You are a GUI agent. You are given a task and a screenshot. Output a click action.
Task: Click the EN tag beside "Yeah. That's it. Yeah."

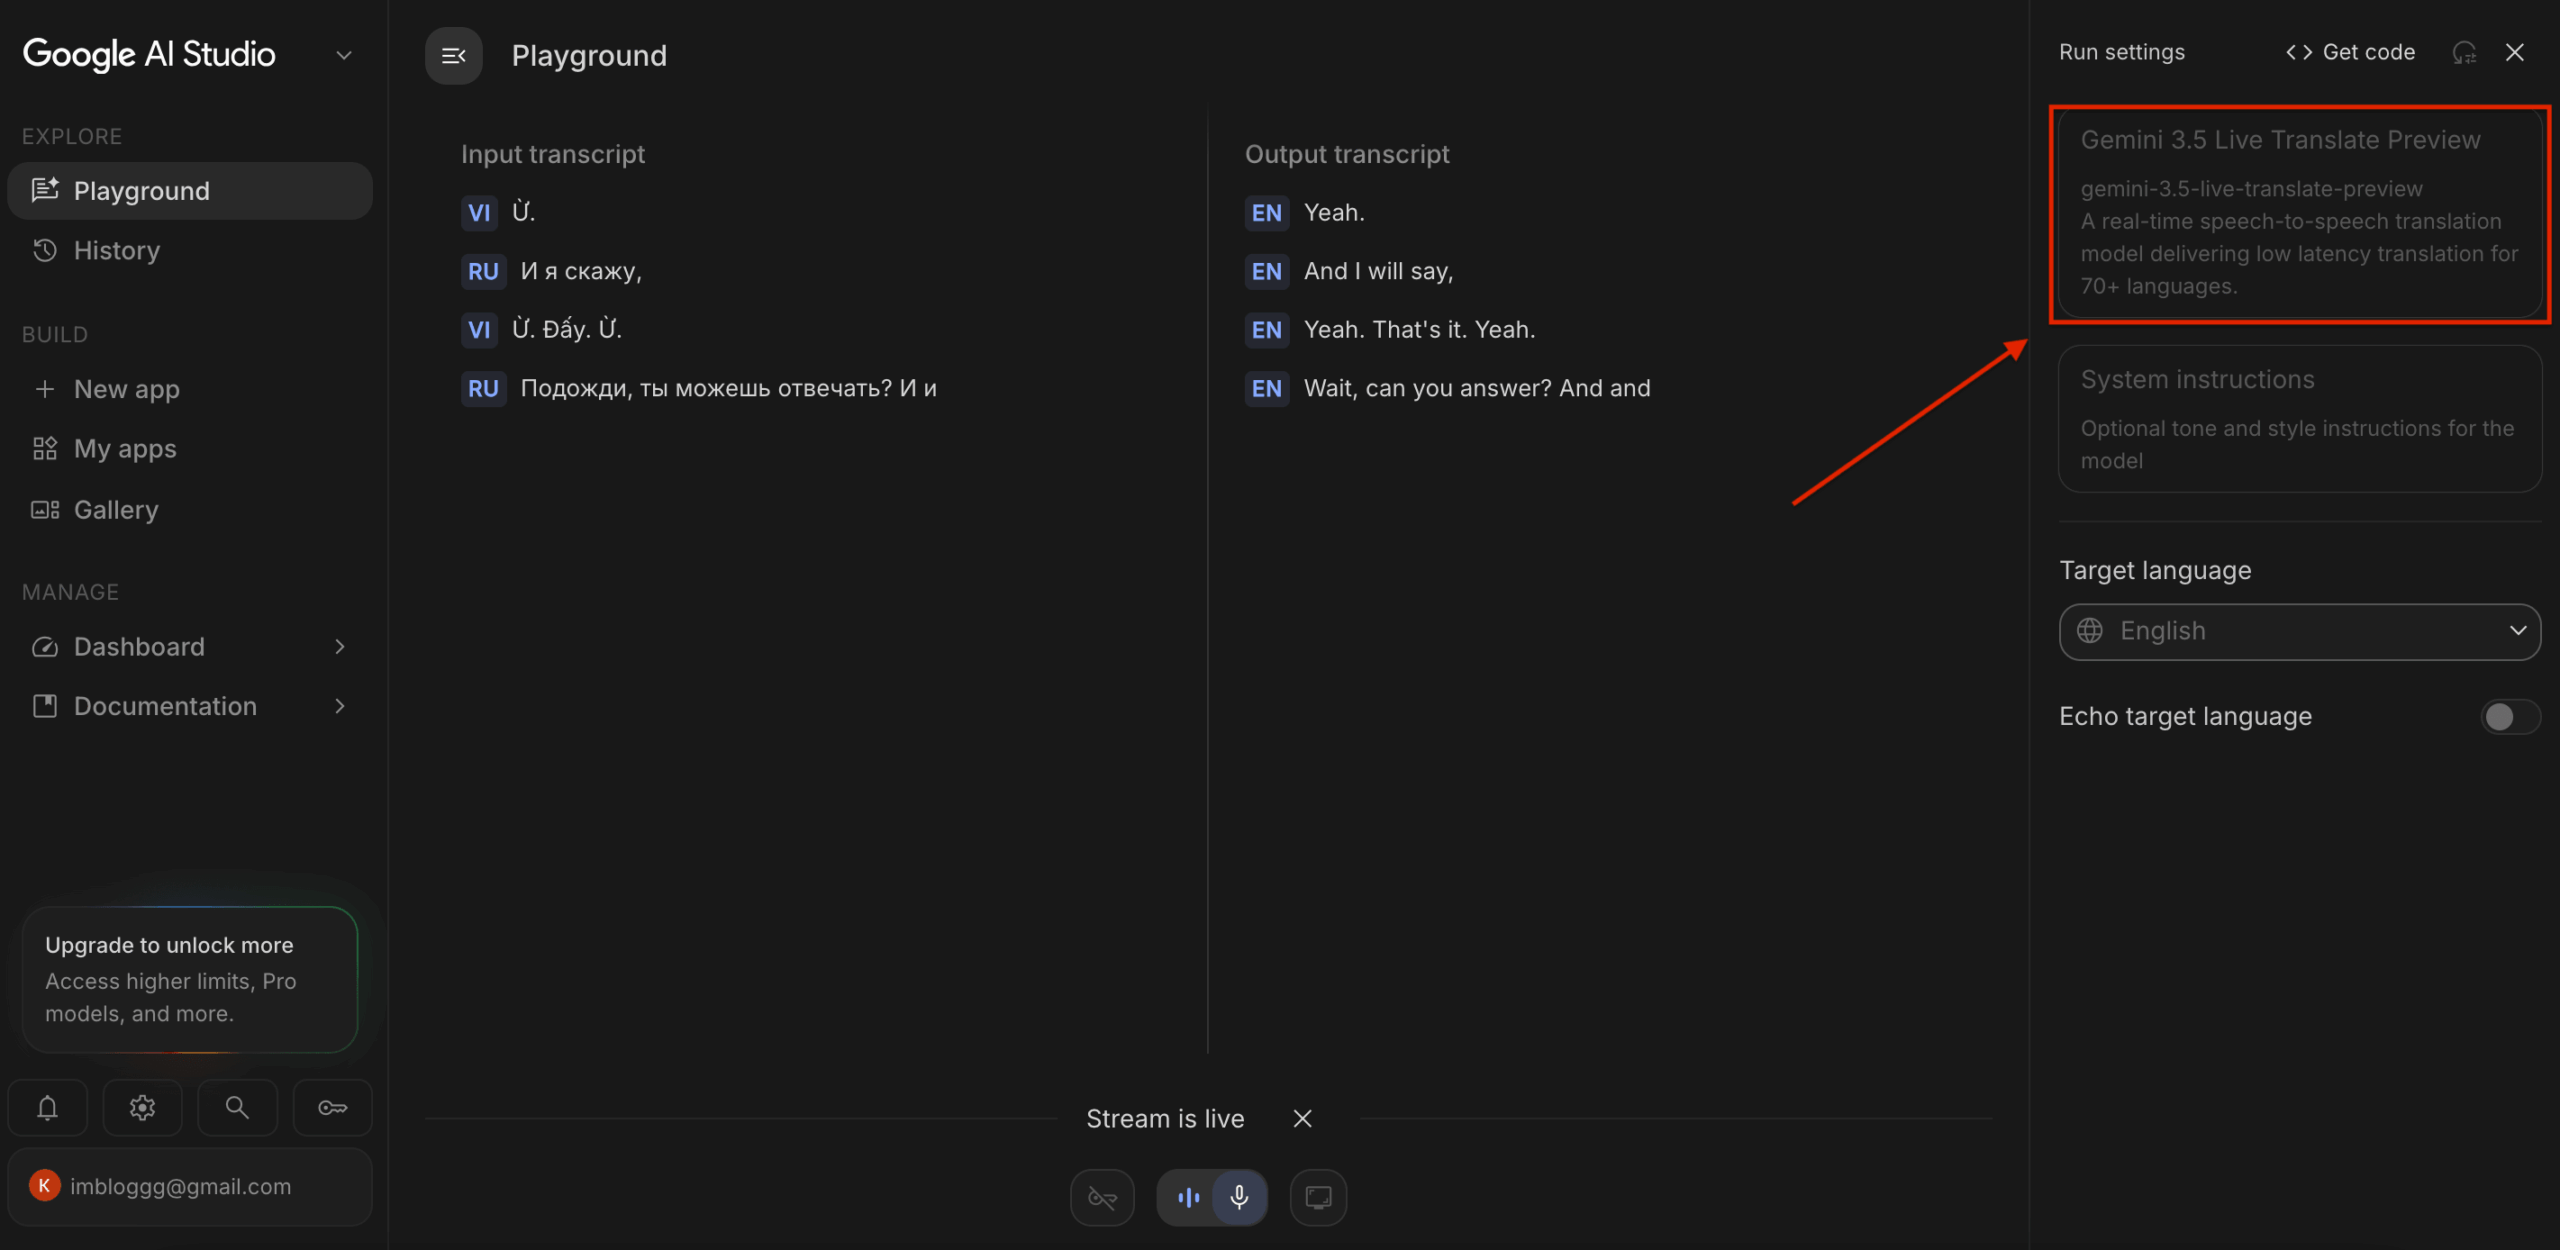(1266, 330)
